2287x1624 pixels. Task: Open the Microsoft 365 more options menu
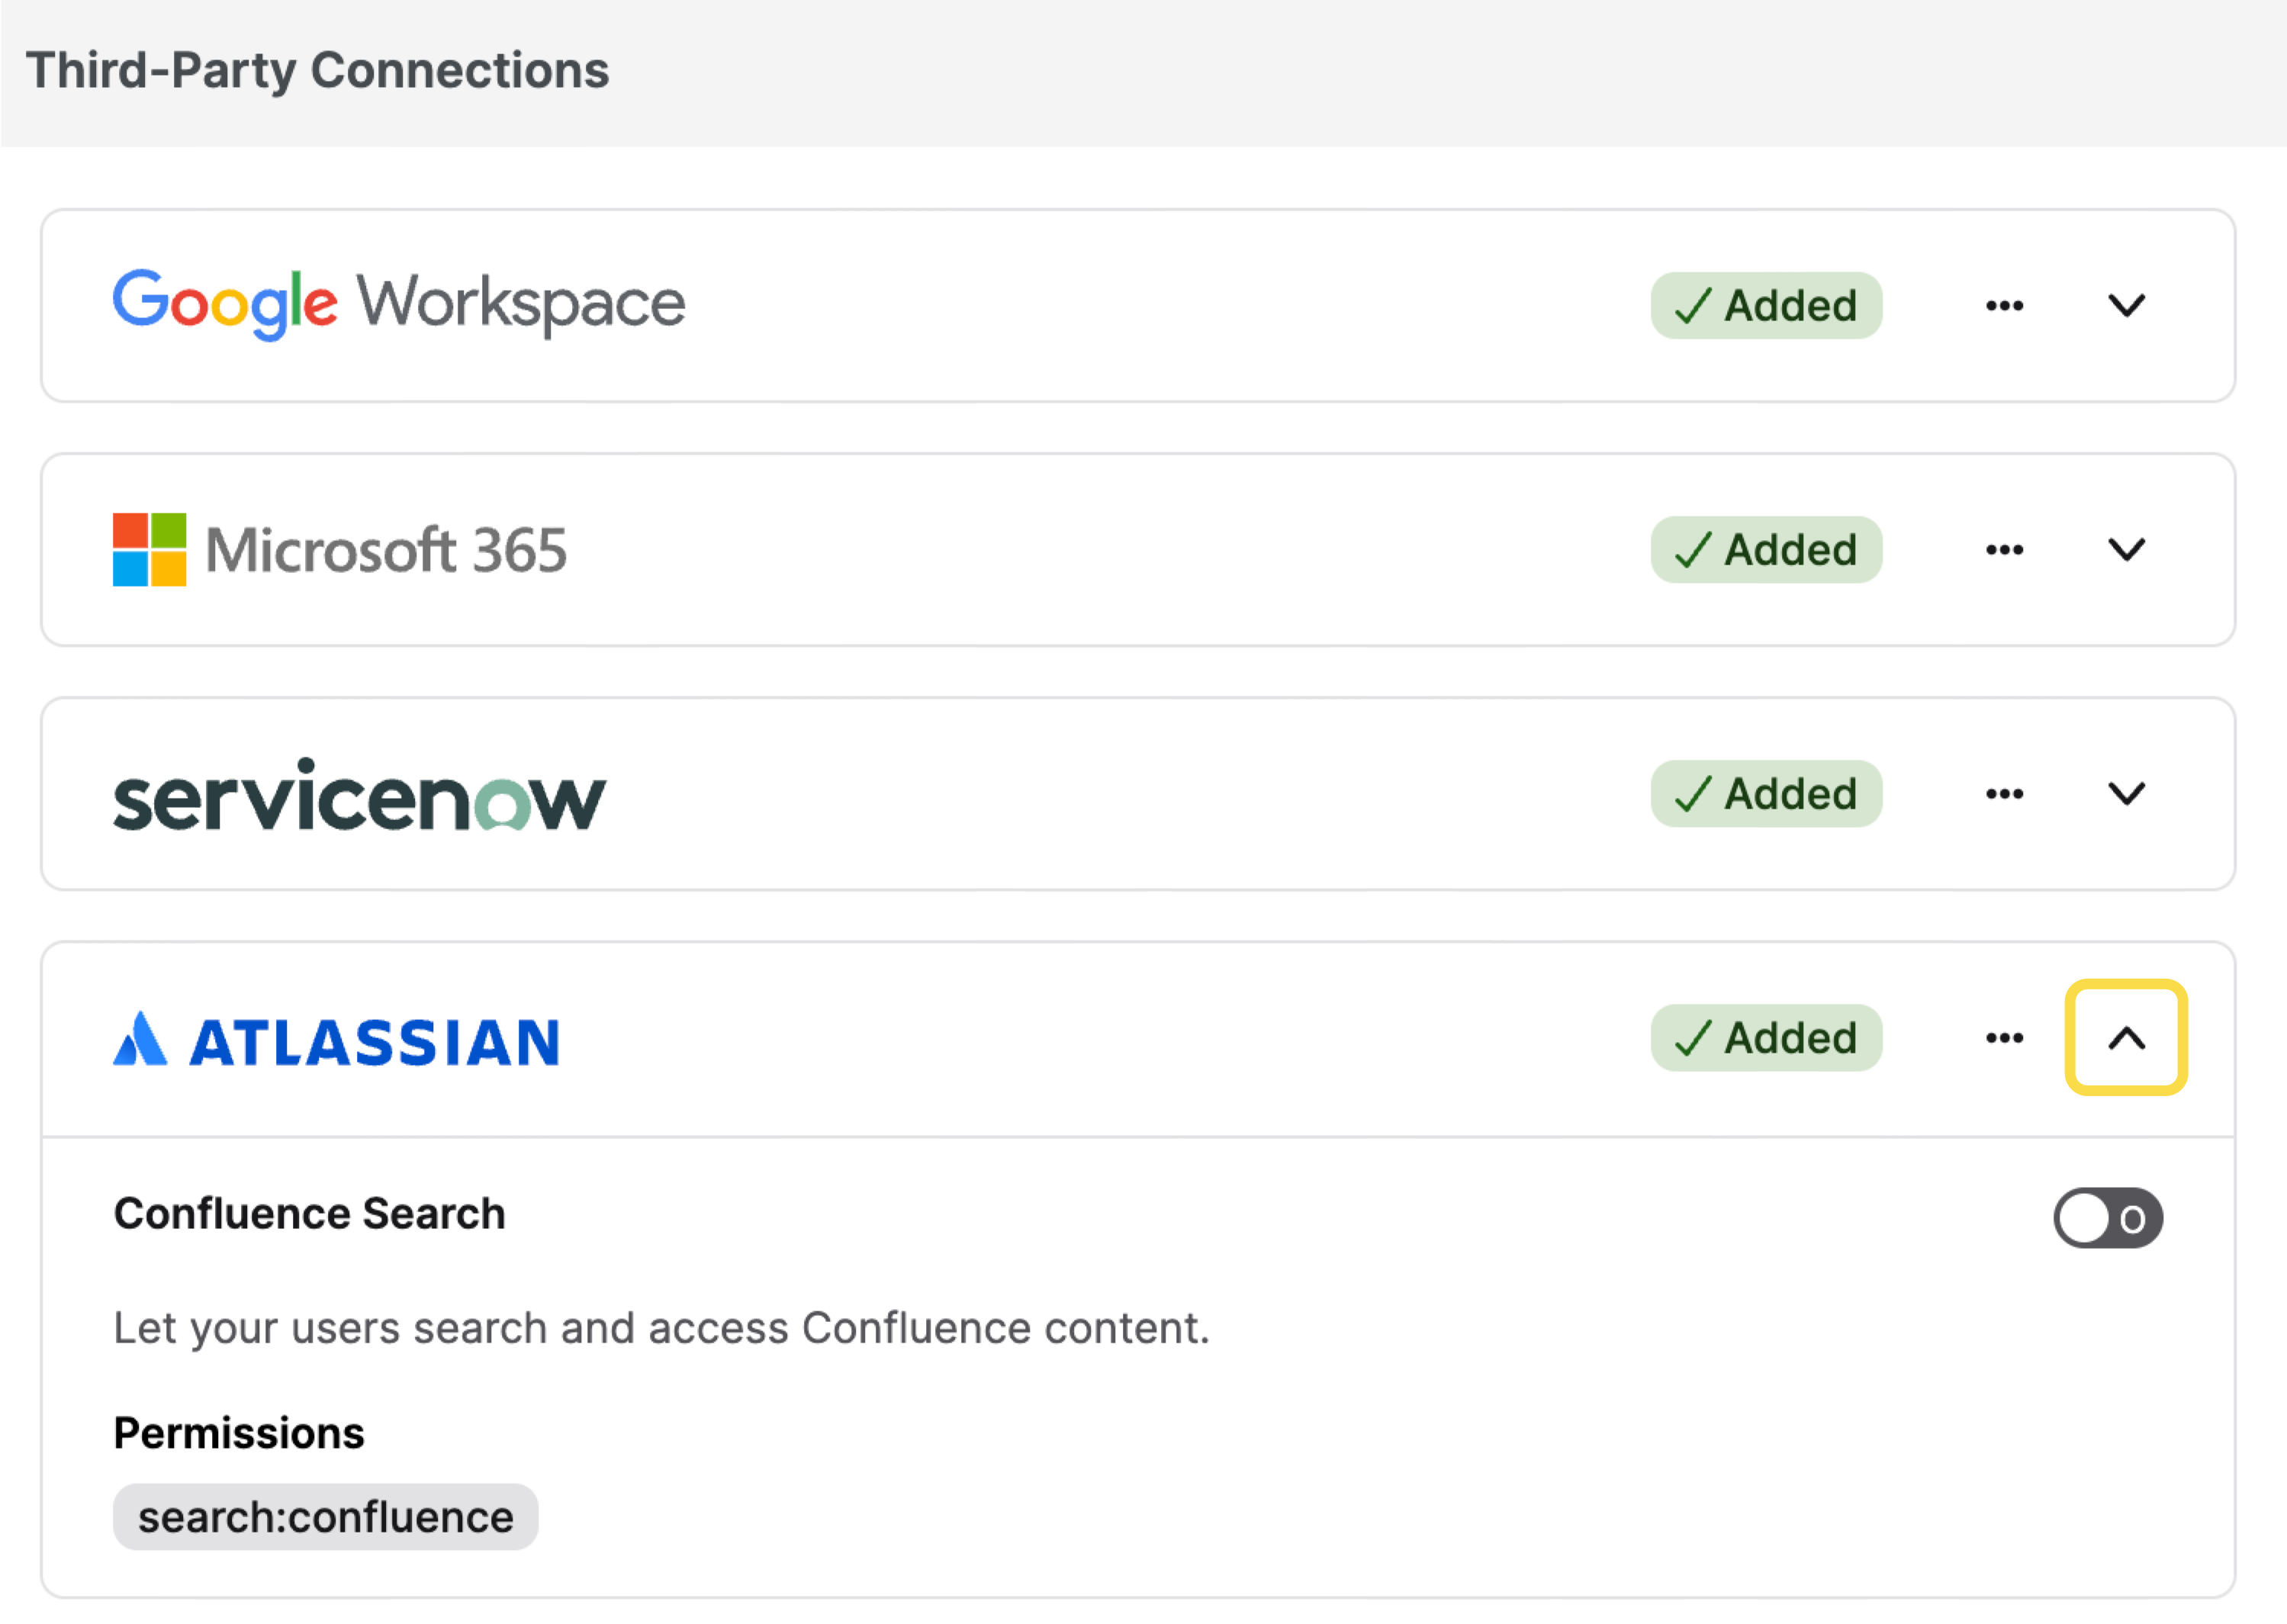click(2004, 550)
